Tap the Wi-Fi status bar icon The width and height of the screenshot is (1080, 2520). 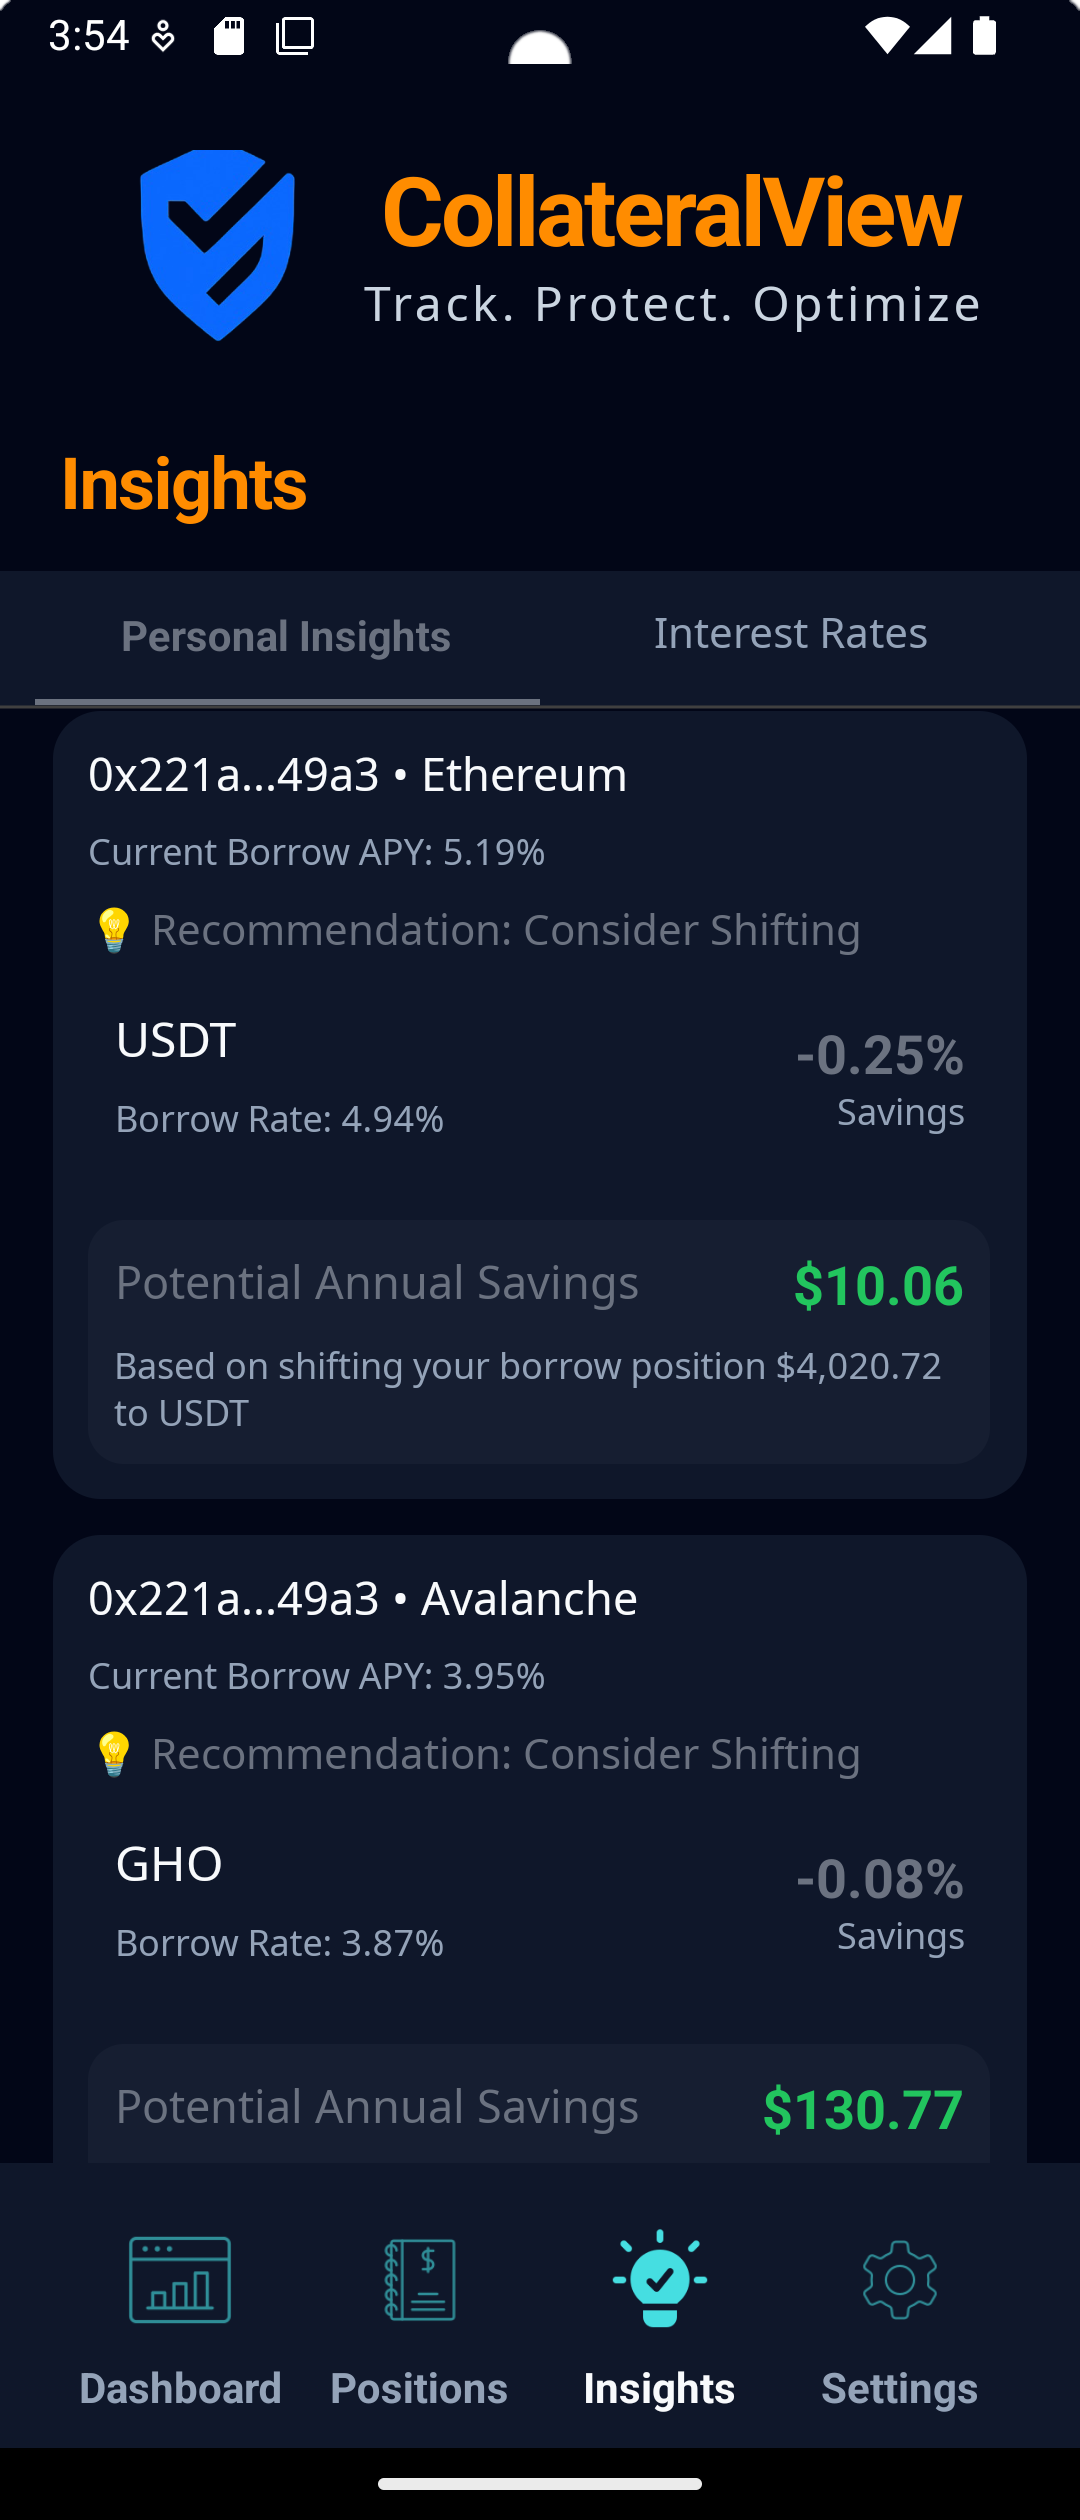(886, 36)
